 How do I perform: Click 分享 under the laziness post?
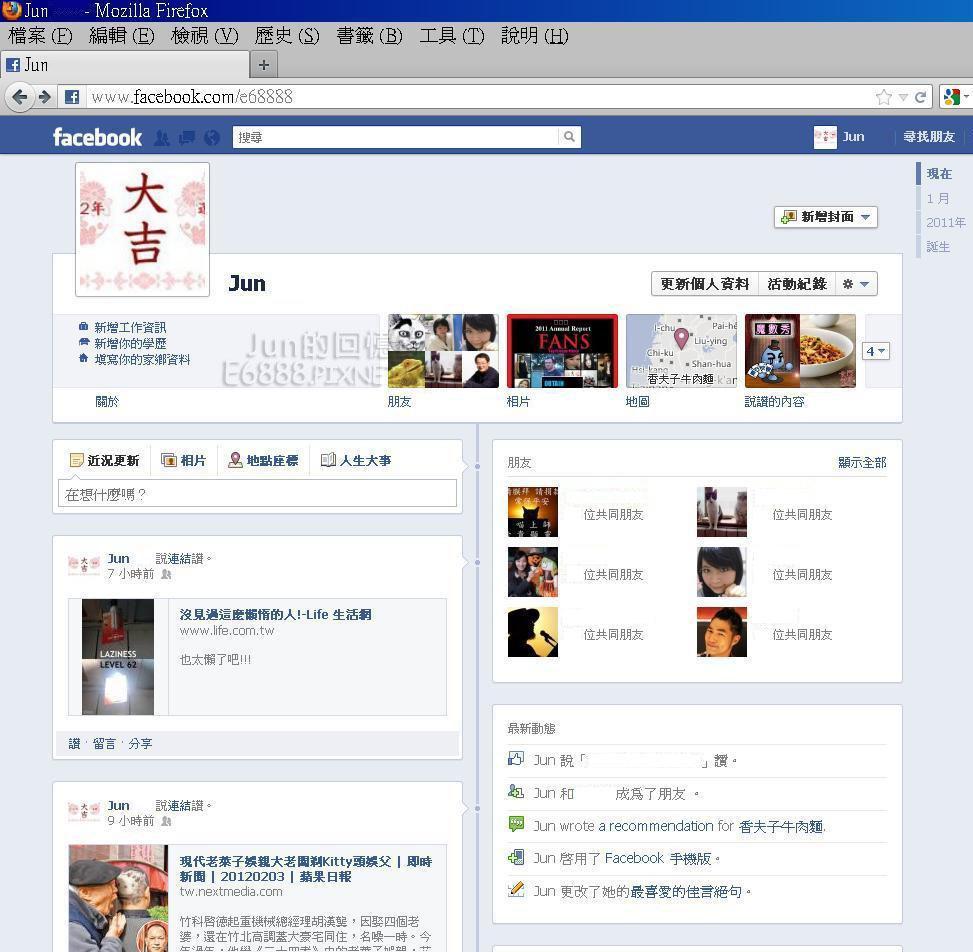[141, 743]
